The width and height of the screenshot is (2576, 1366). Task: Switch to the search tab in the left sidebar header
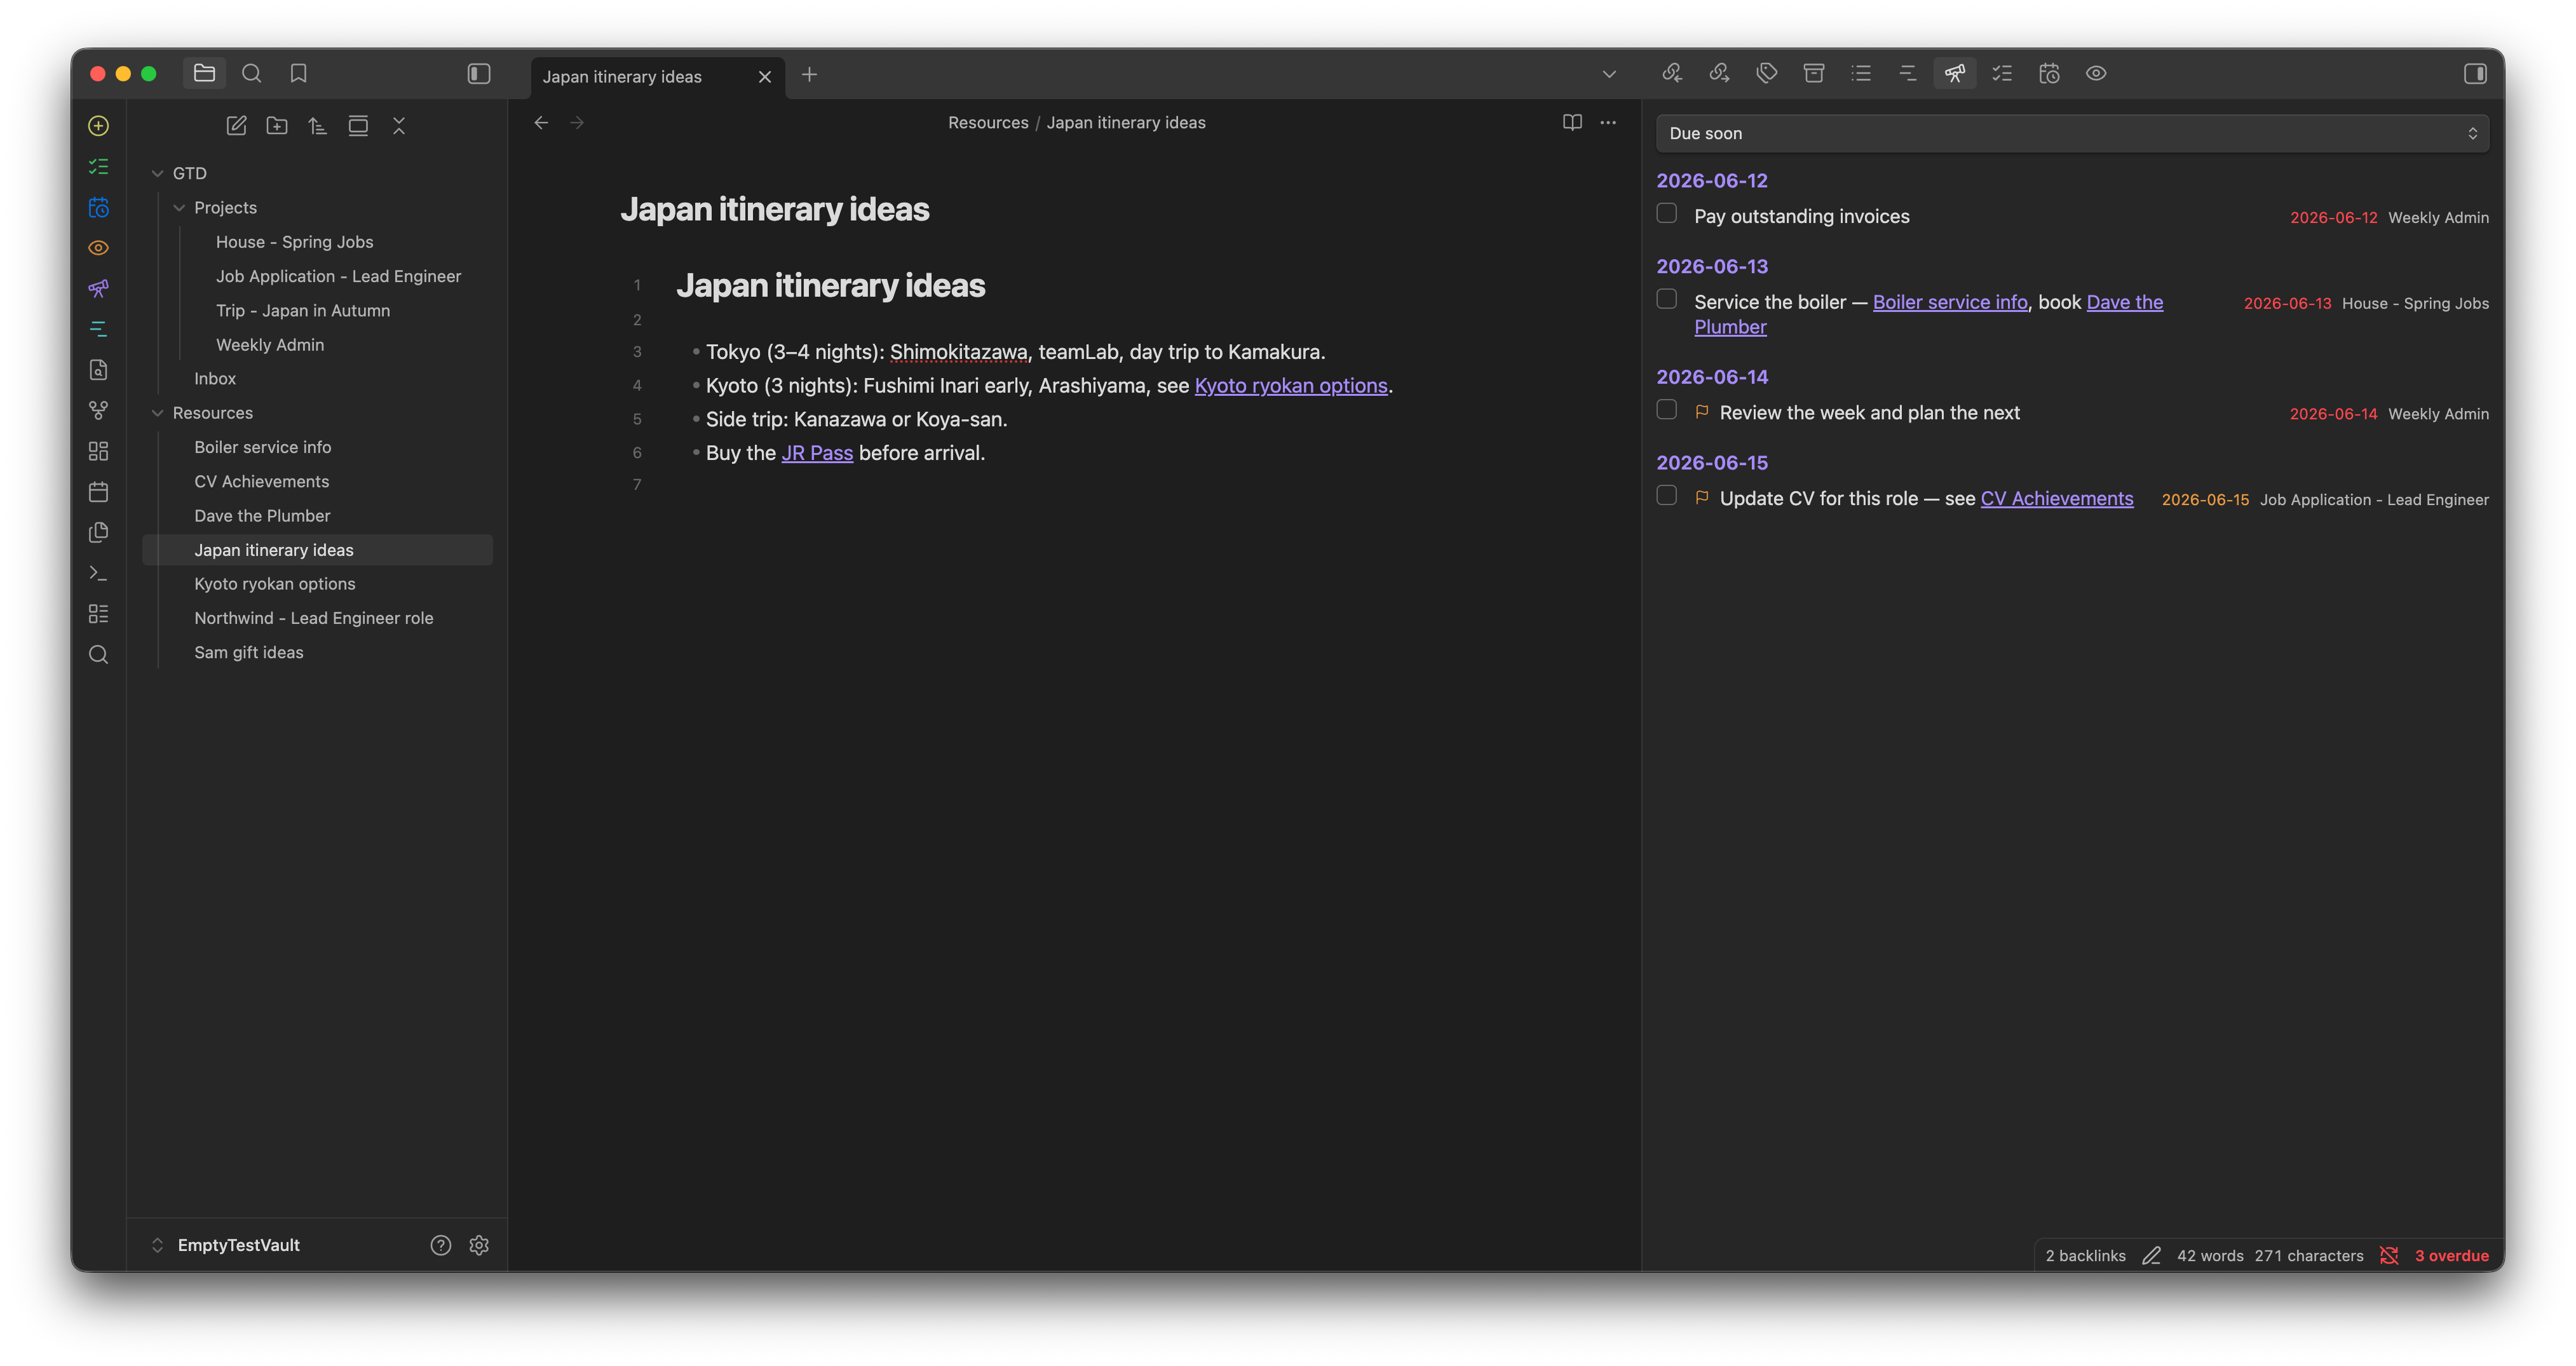(252, 73)
